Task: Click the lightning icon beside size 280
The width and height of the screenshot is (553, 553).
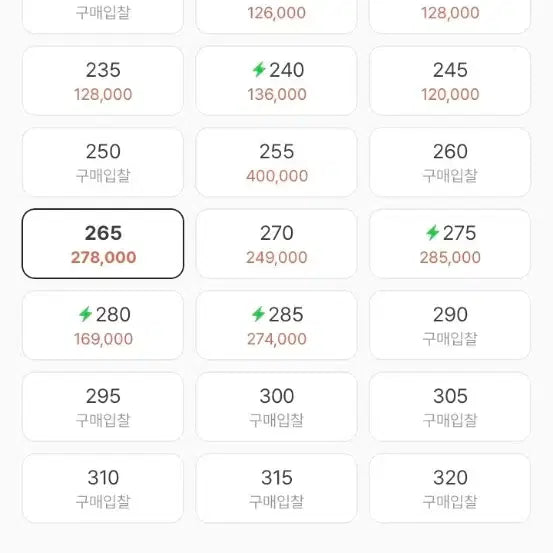Action: (x=85, y=314)
